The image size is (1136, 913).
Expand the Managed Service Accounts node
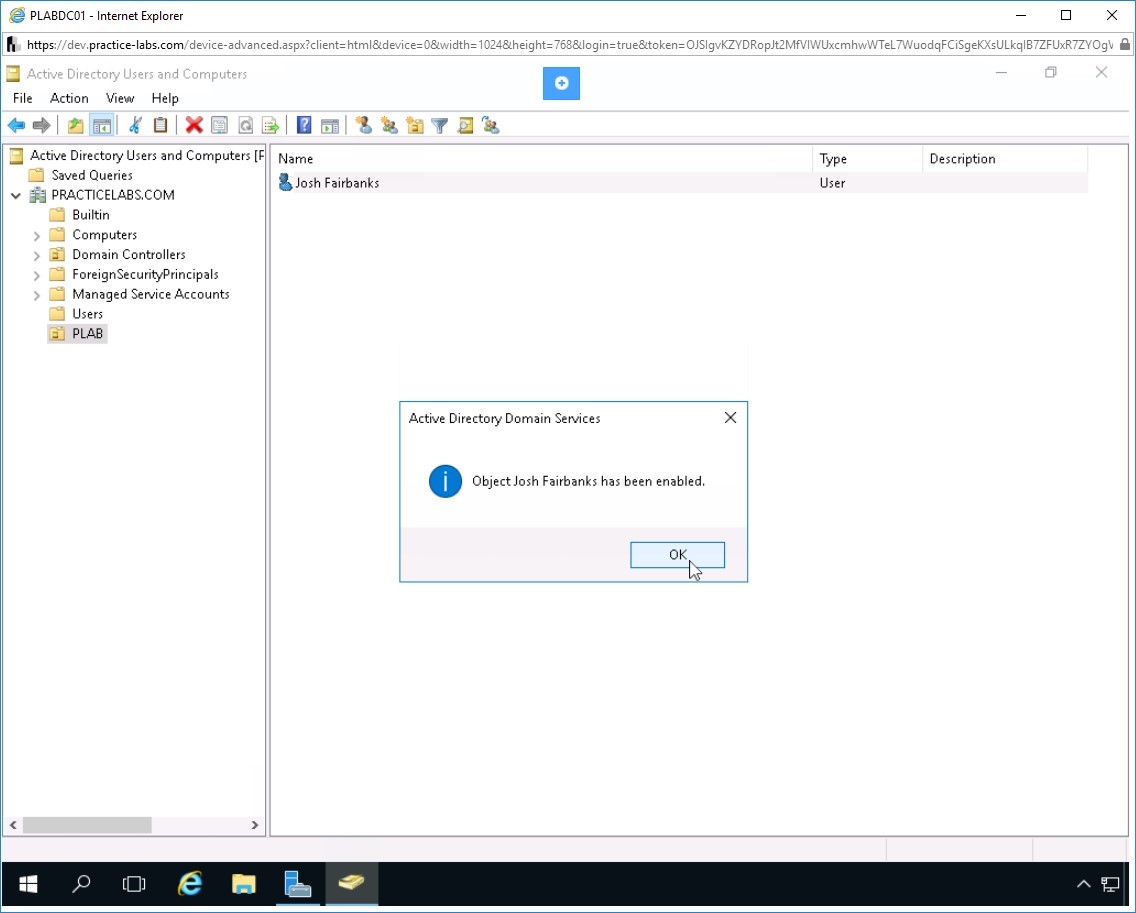click(x=36, y=294)
